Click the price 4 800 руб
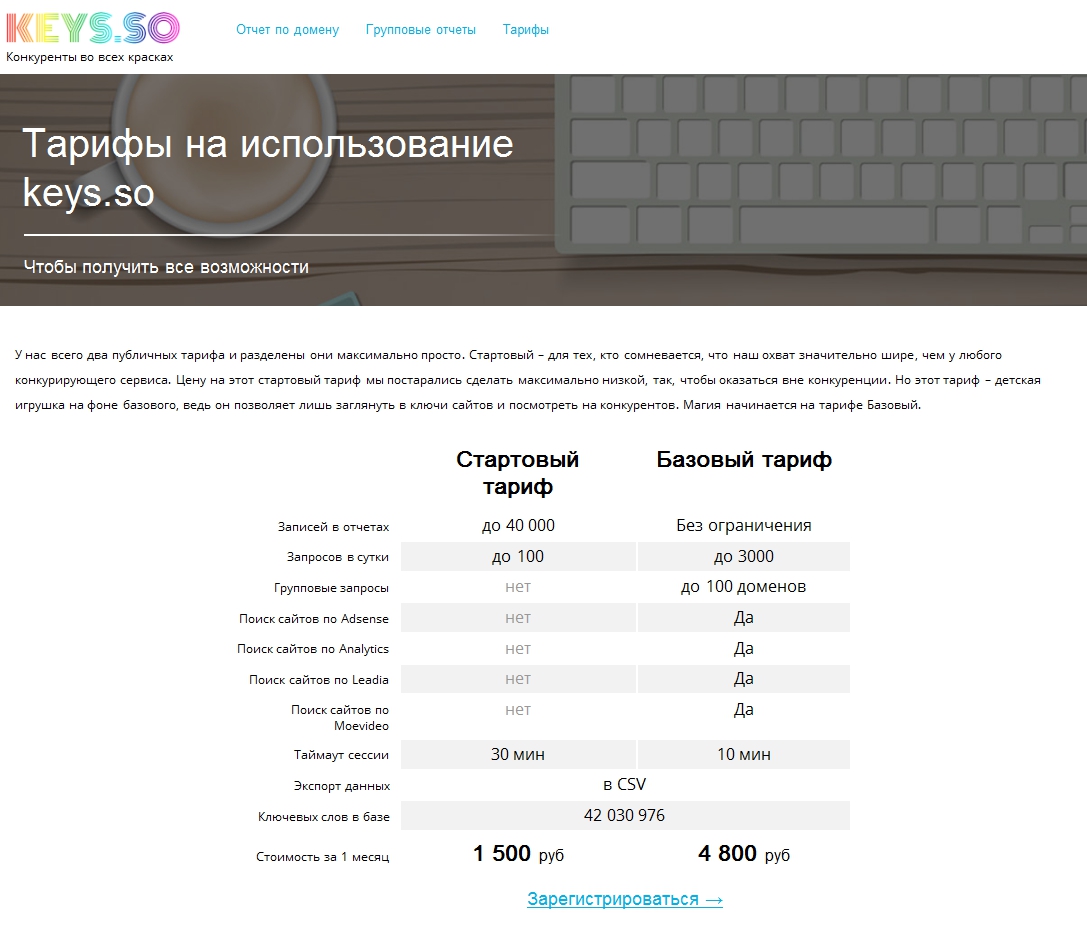Viewport: 1087px width, 933px height. pyautogui.click(x=744, y=853)
